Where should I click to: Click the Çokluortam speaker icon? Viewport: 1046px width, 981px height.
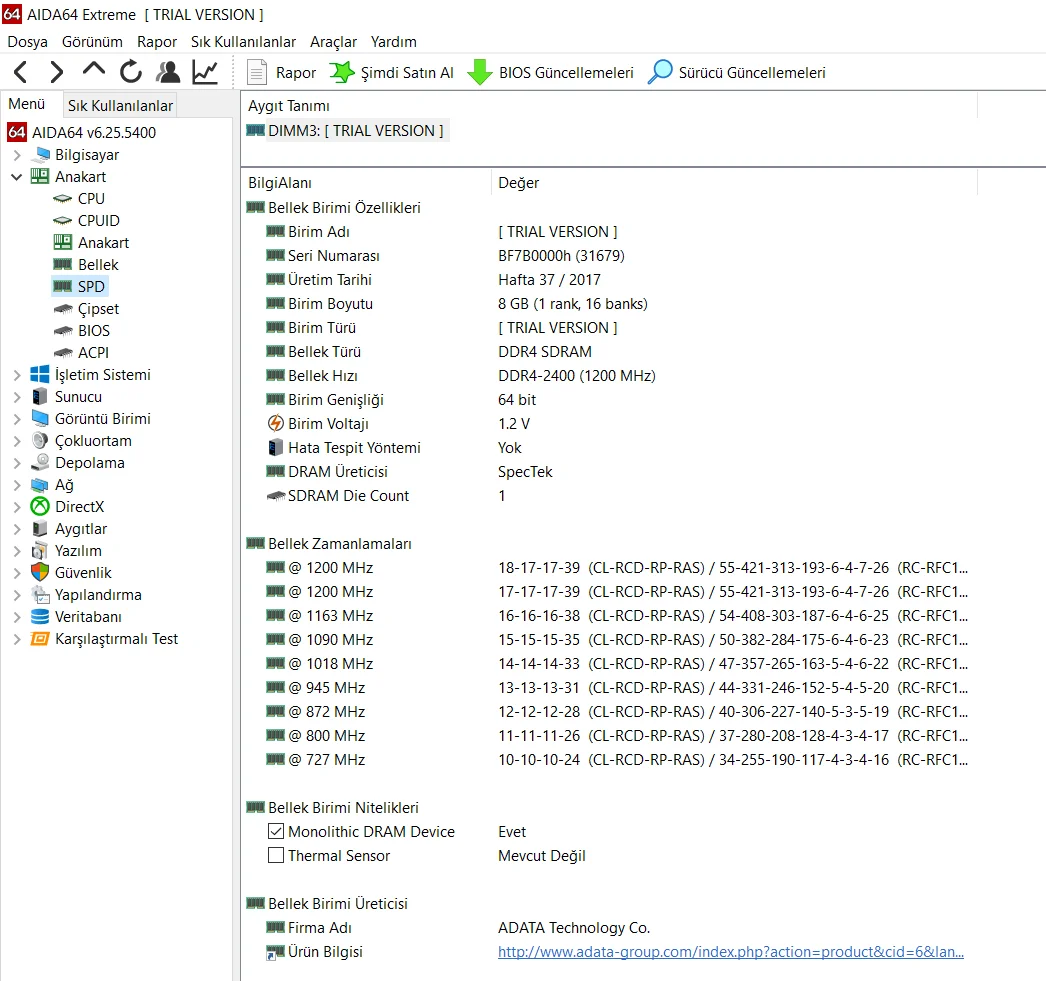[x=40, y=441]
